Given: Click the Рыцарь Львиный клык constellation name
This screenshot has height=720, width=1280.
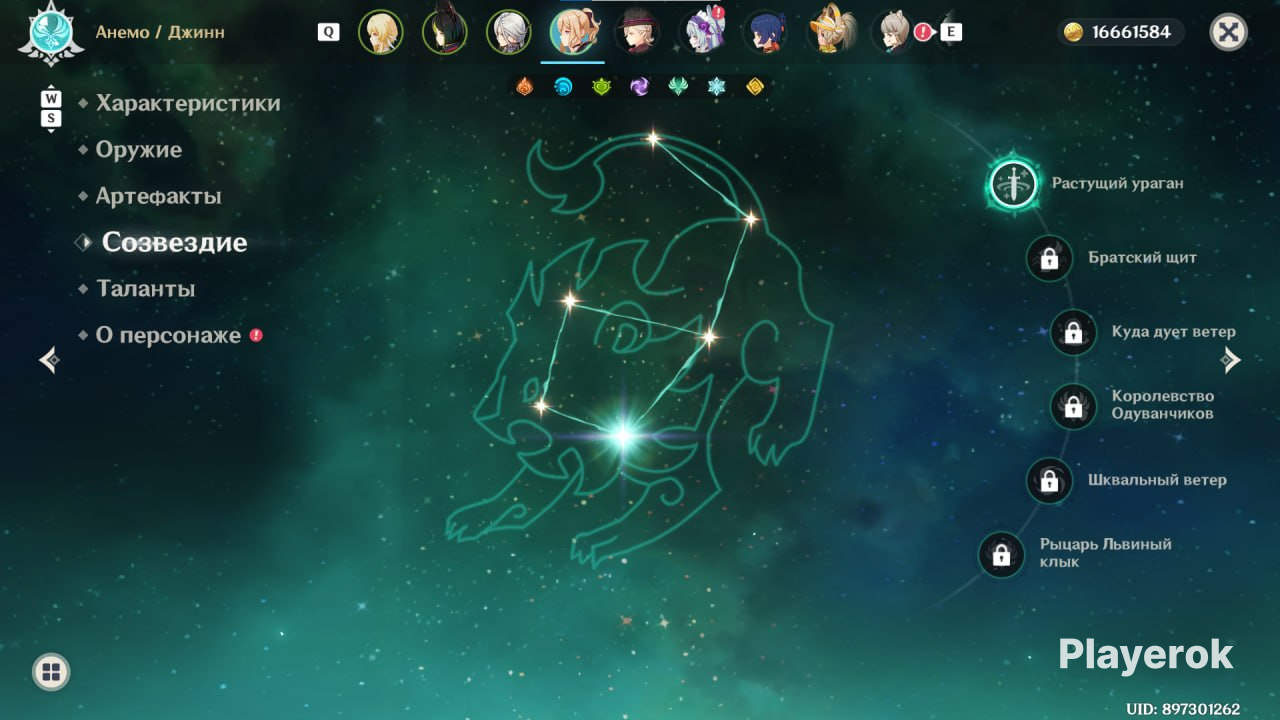Looking at the screenshot, I should [1106, 553].
